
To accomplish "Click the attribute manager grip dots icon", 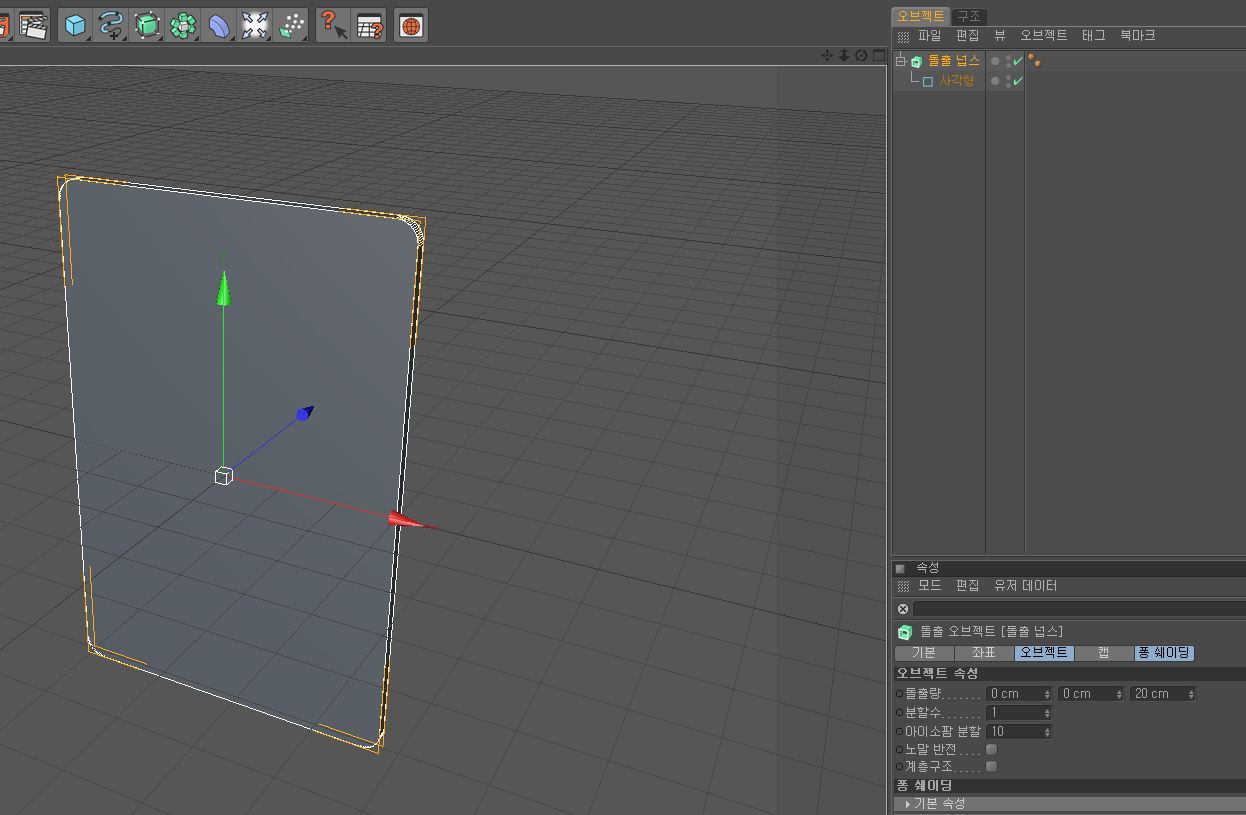I will tap(903, 586).
